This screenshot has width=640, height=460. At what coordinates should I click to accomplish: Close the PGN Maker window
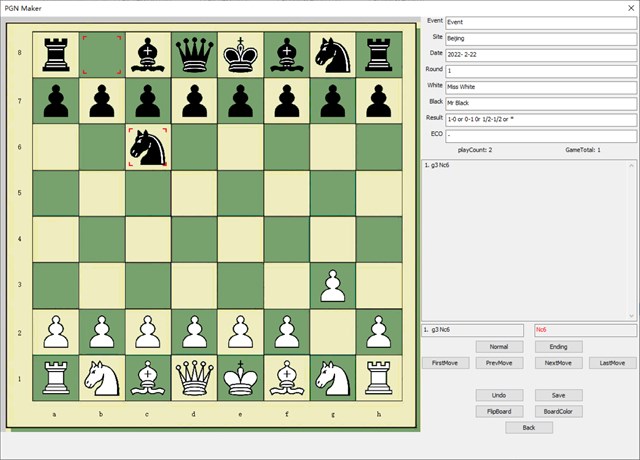631,8
